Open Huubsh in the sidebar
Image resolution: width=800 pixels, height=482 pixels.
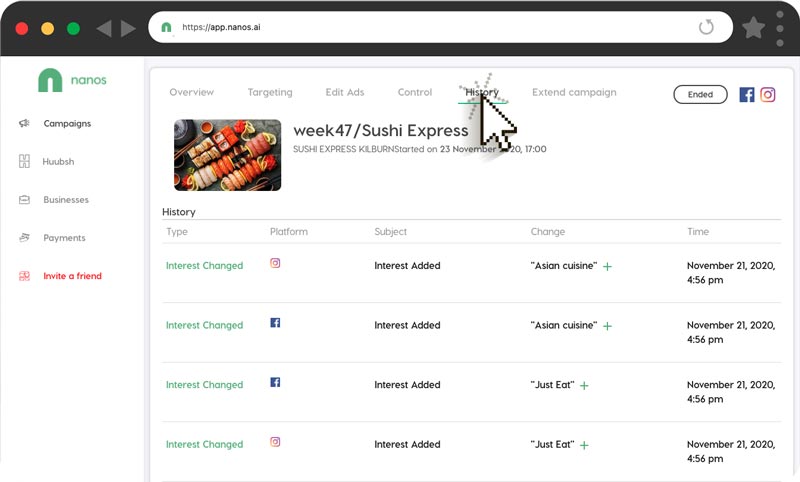coord(58,162)
